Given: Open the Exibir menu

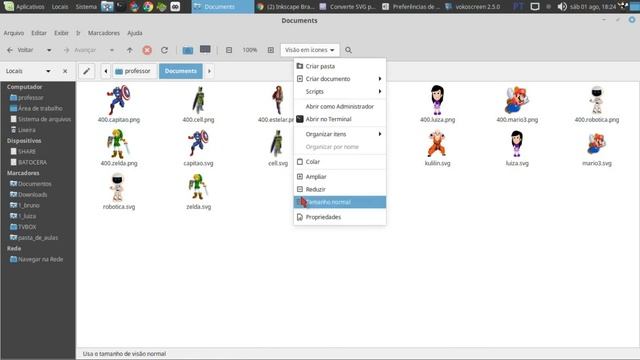Looking at the screenshot, I should pos(61,33).
